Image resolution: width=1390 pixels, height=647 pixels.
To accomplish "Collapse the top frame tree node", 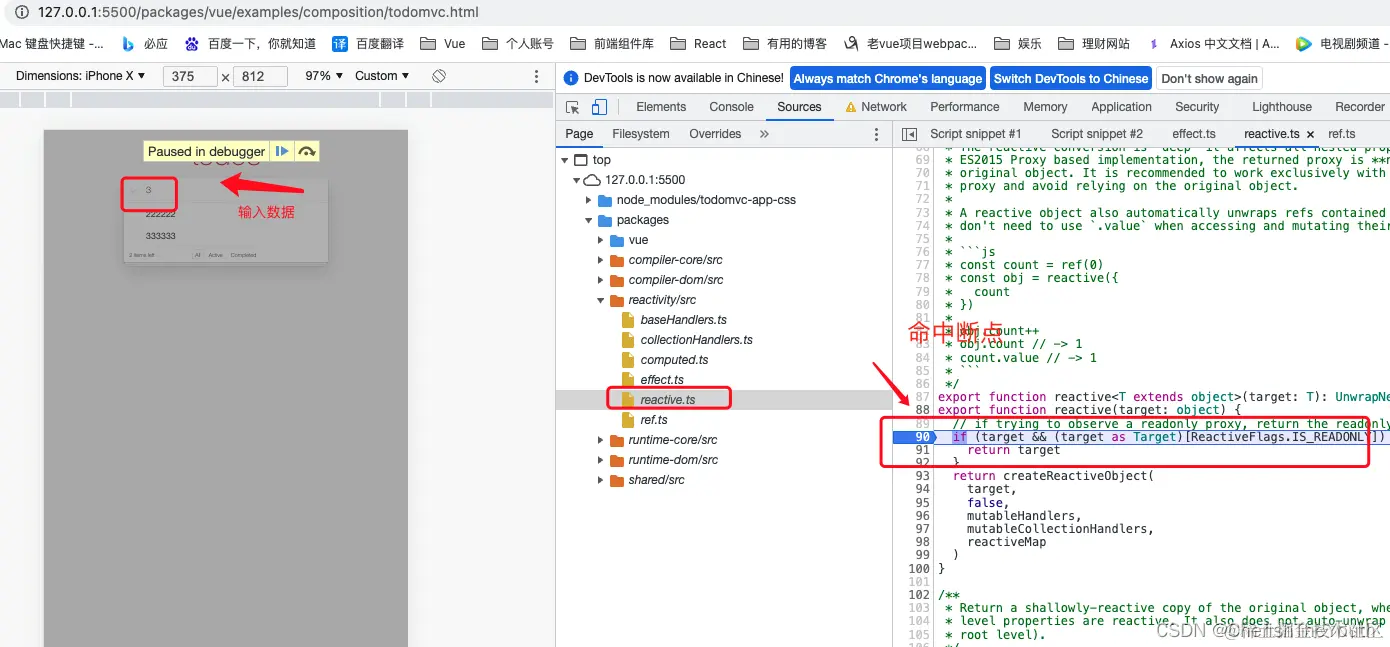I will tap(565, 160).
